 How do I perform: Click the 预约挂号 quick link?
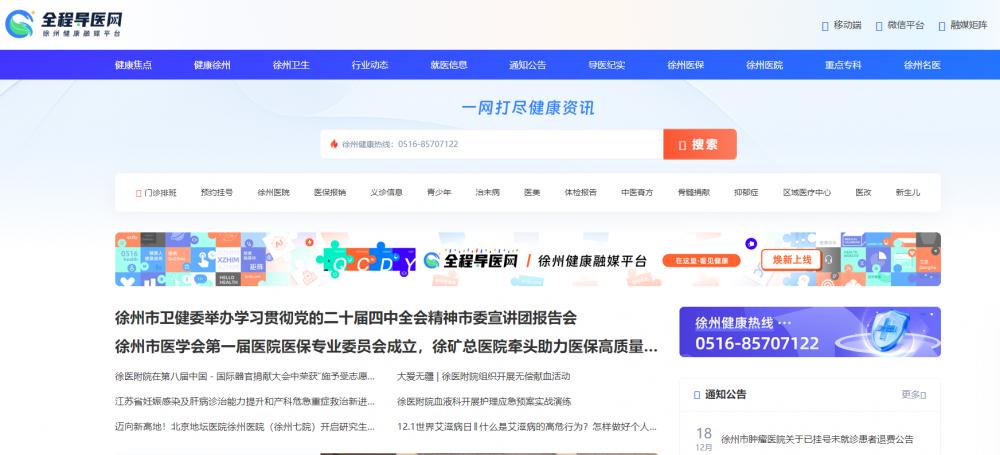point(216,192)
